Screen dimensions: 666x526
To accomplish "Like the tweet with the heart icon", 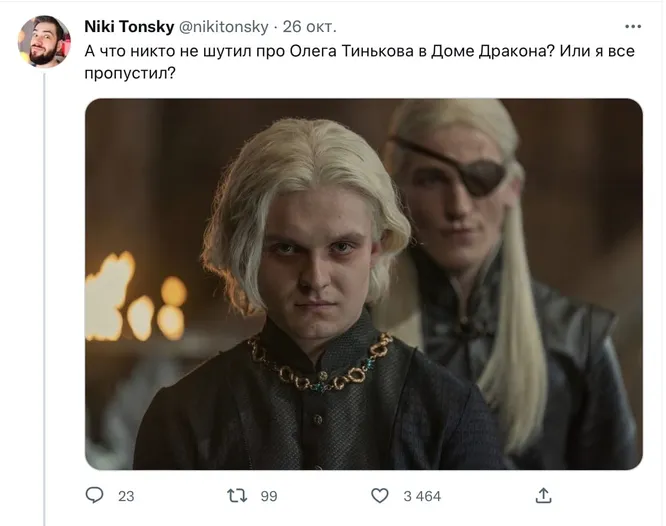I will coord(380,495).
